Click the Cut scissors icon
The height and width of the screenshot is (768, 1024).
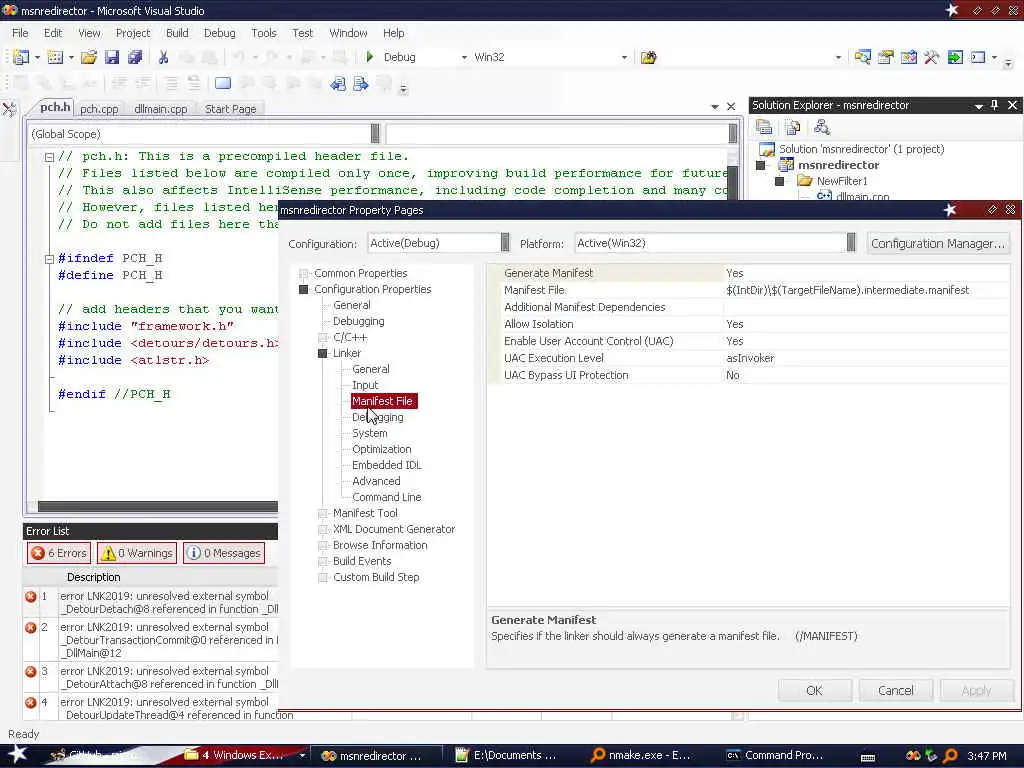(163, 57)
